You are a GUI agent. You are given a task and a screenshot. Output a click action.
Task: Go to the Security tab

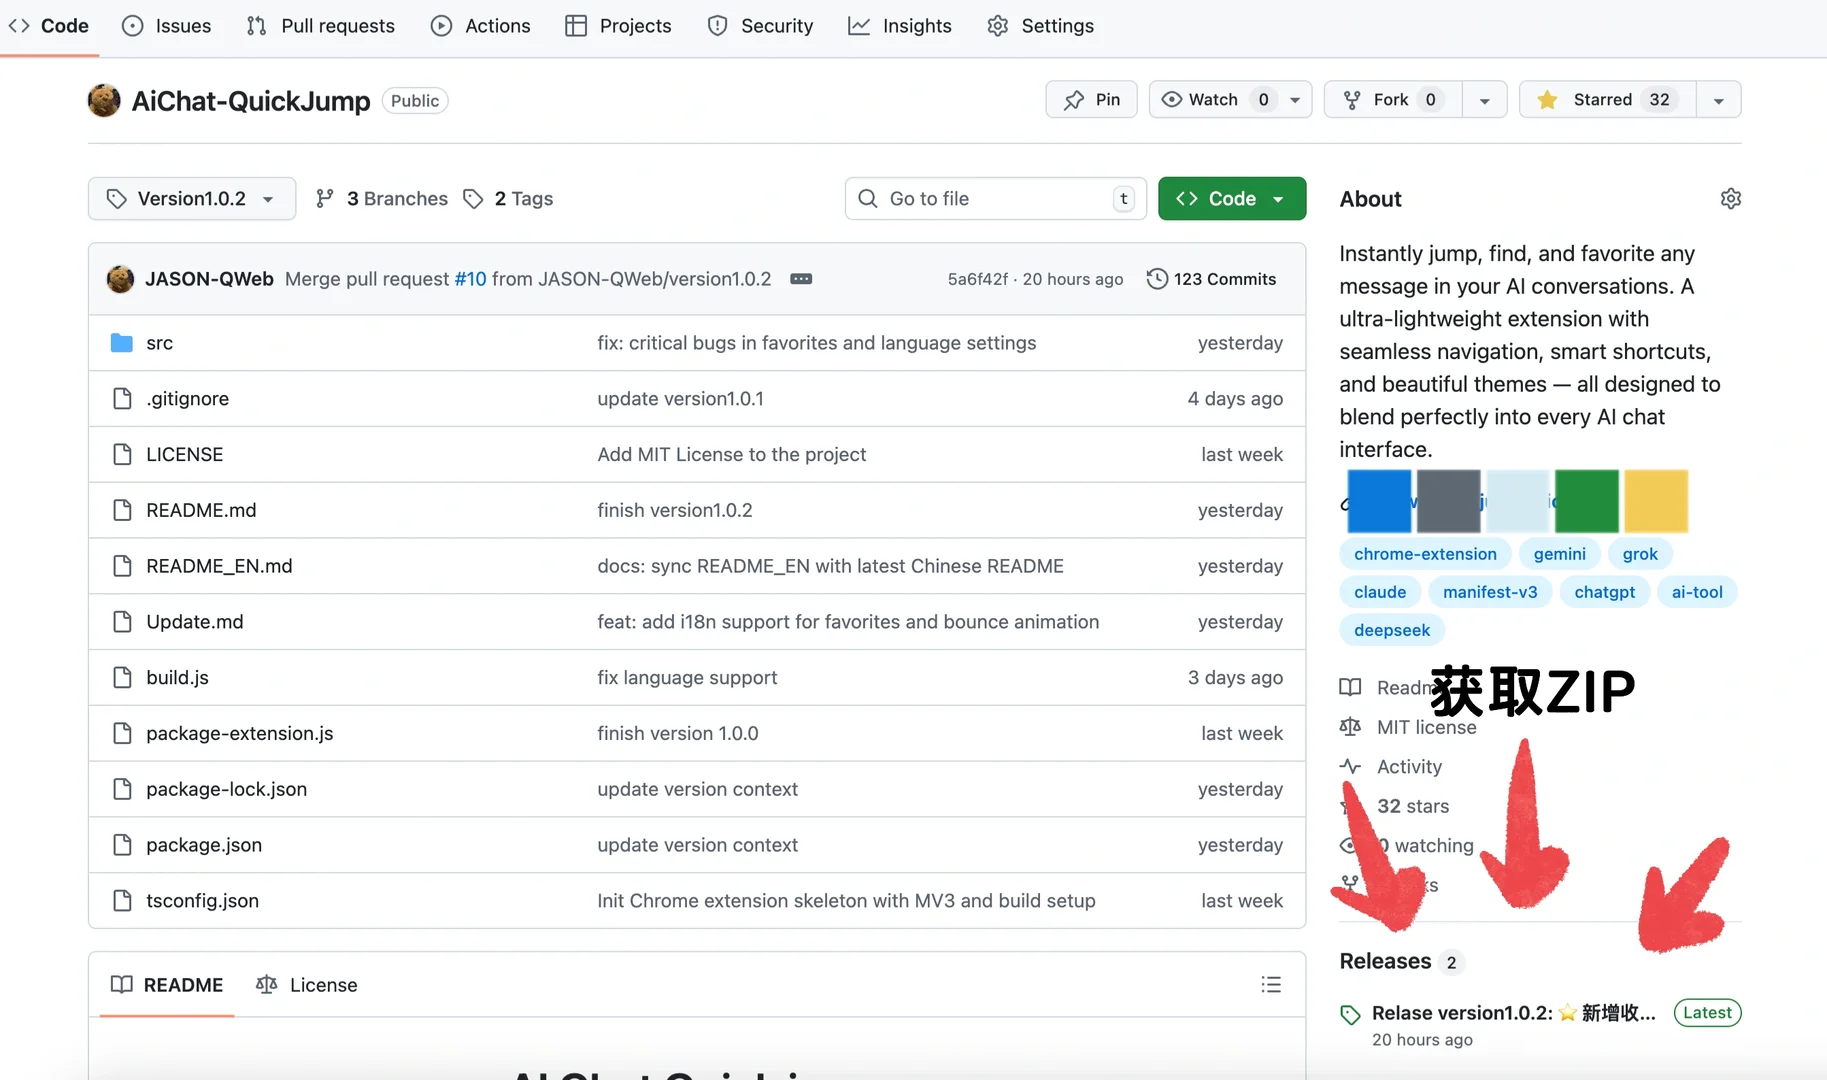coord(760,26)
